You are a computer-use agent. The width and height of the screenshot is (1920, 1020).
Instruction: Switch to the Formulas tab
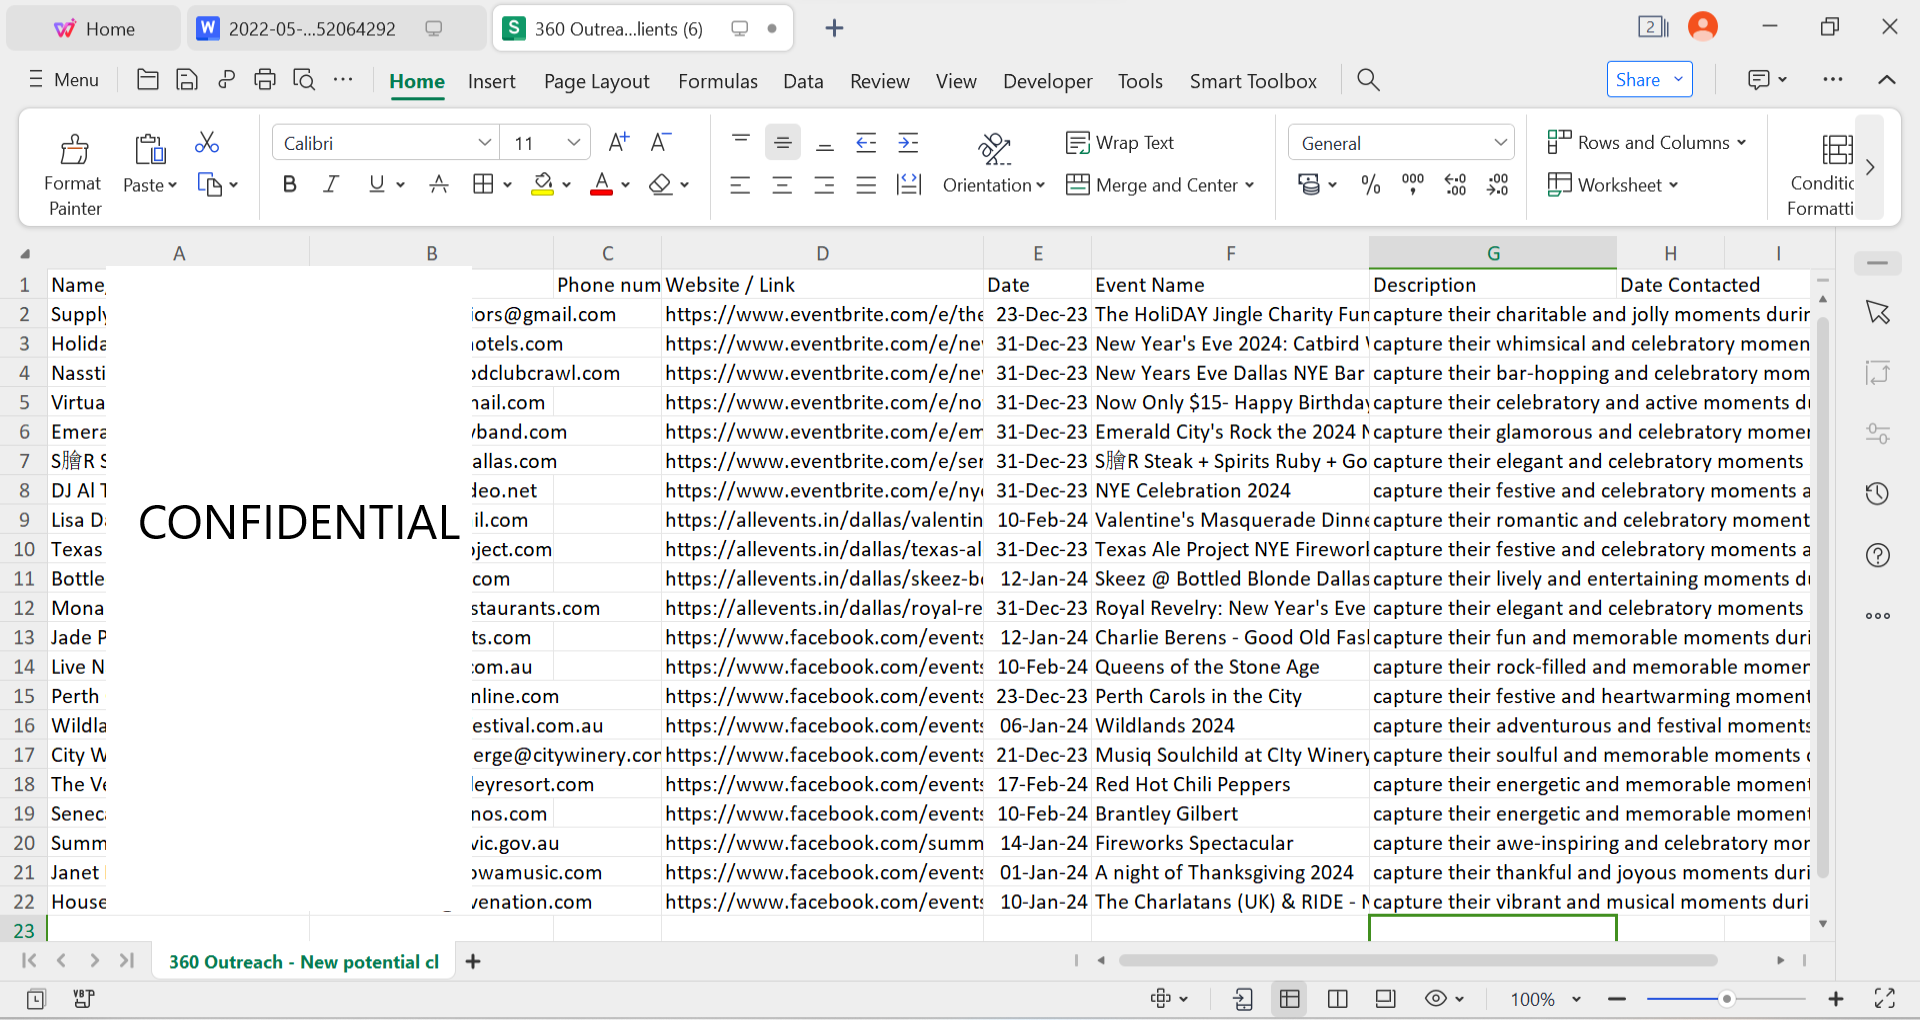click(x=718, y=81)
